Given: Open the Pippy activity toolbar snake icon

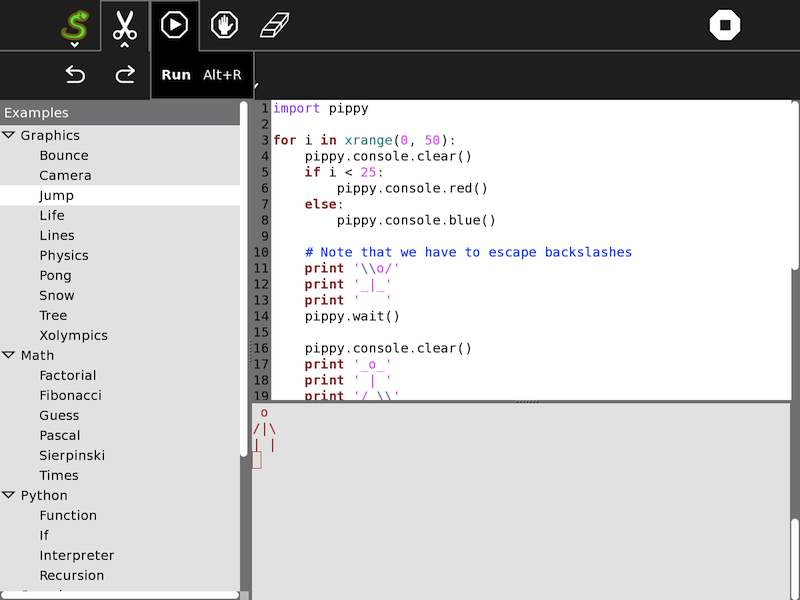Looking at the screenshot, I should pyautogui.click(x=75, y=25).
